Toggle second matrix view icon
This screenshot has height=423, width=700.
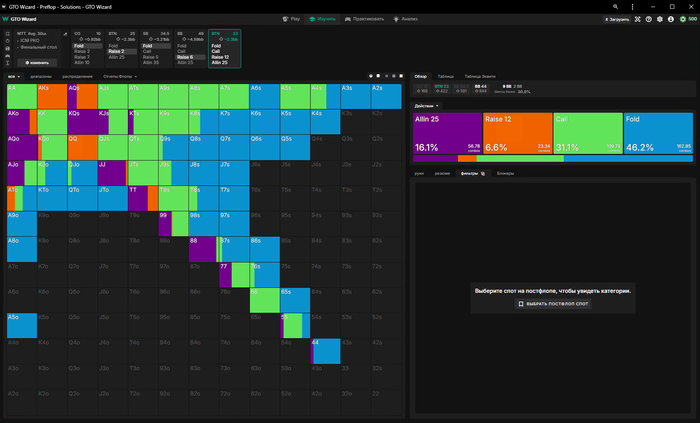click(378, 76)
